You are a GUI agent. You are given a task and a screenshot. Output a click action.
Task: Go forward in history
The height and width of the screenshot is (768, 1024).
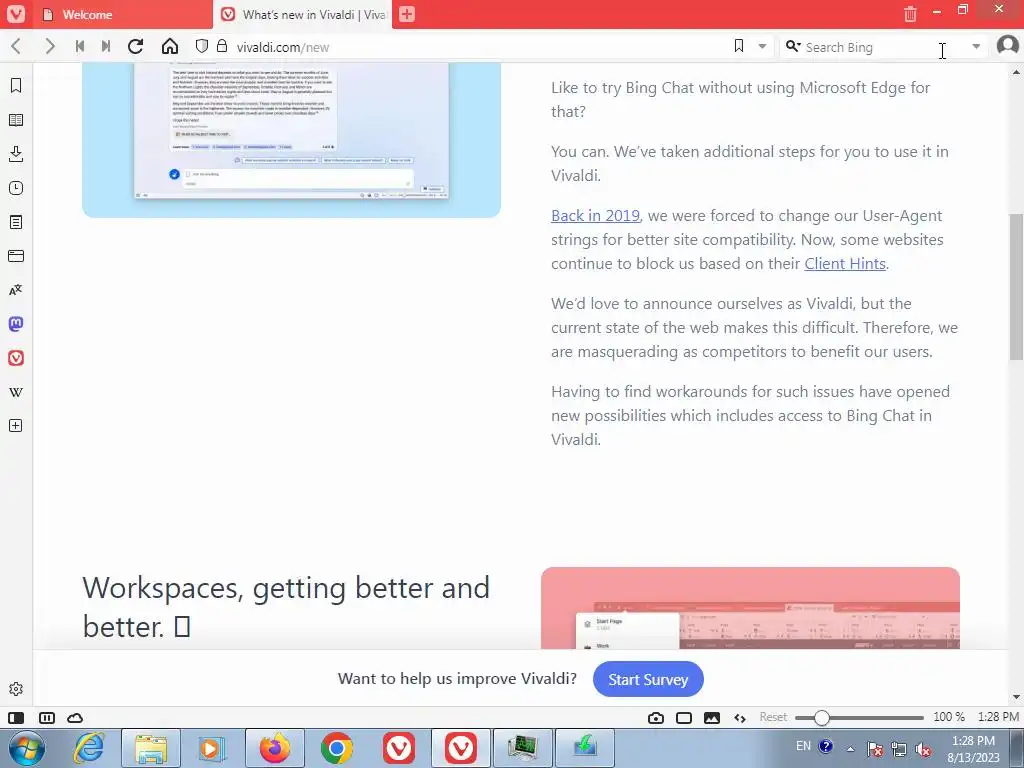(50, 46)
